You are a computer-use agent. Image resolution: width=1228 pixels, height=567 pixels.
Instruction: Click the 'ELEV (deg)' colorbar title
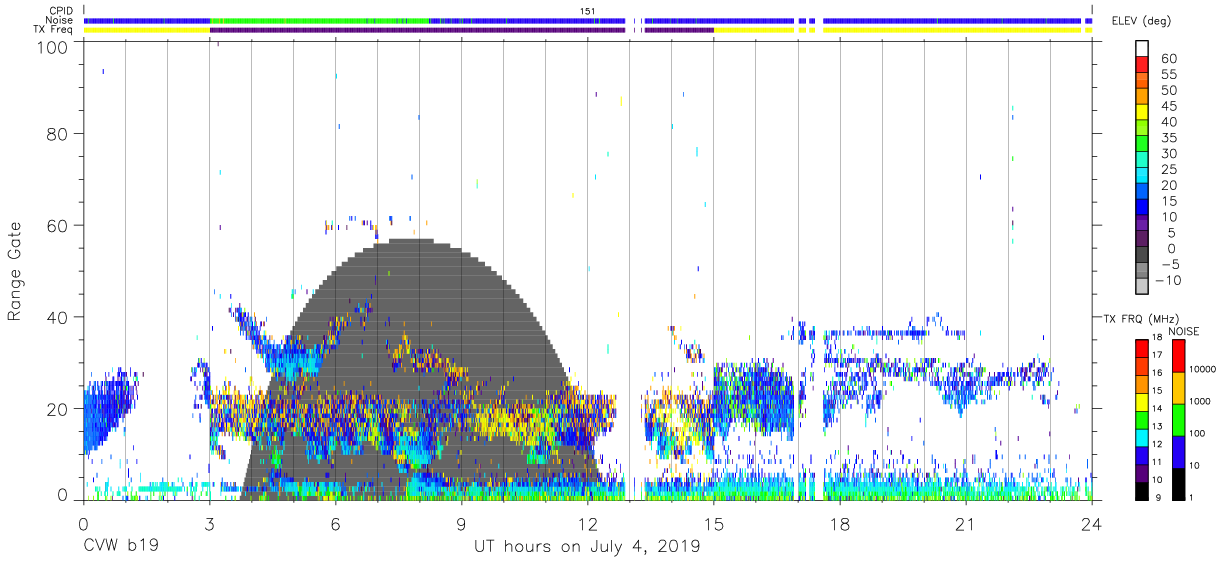pos(1141,20)
